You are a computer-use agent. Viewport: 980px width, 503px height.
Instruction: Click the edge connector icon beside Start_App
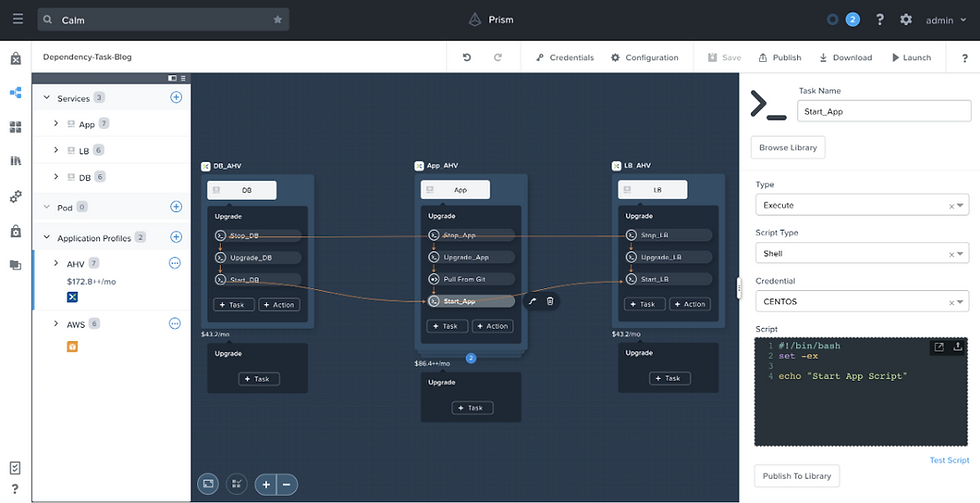coord(532,301)
